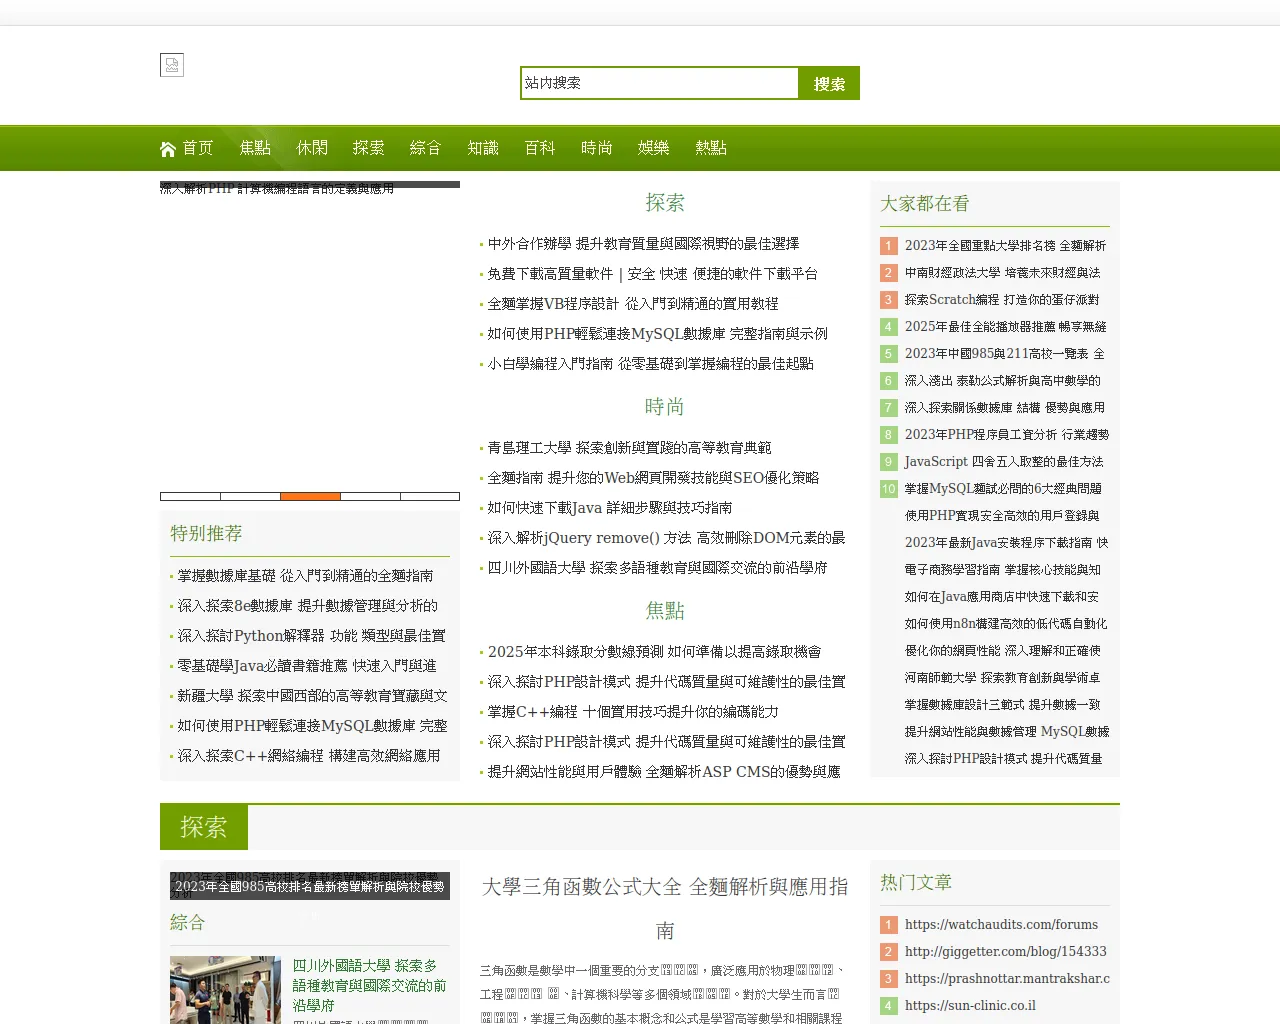This screenshot has height=1024, width=1280.
Task: Open the 綜合 navigation menu item
Action: 426,148
